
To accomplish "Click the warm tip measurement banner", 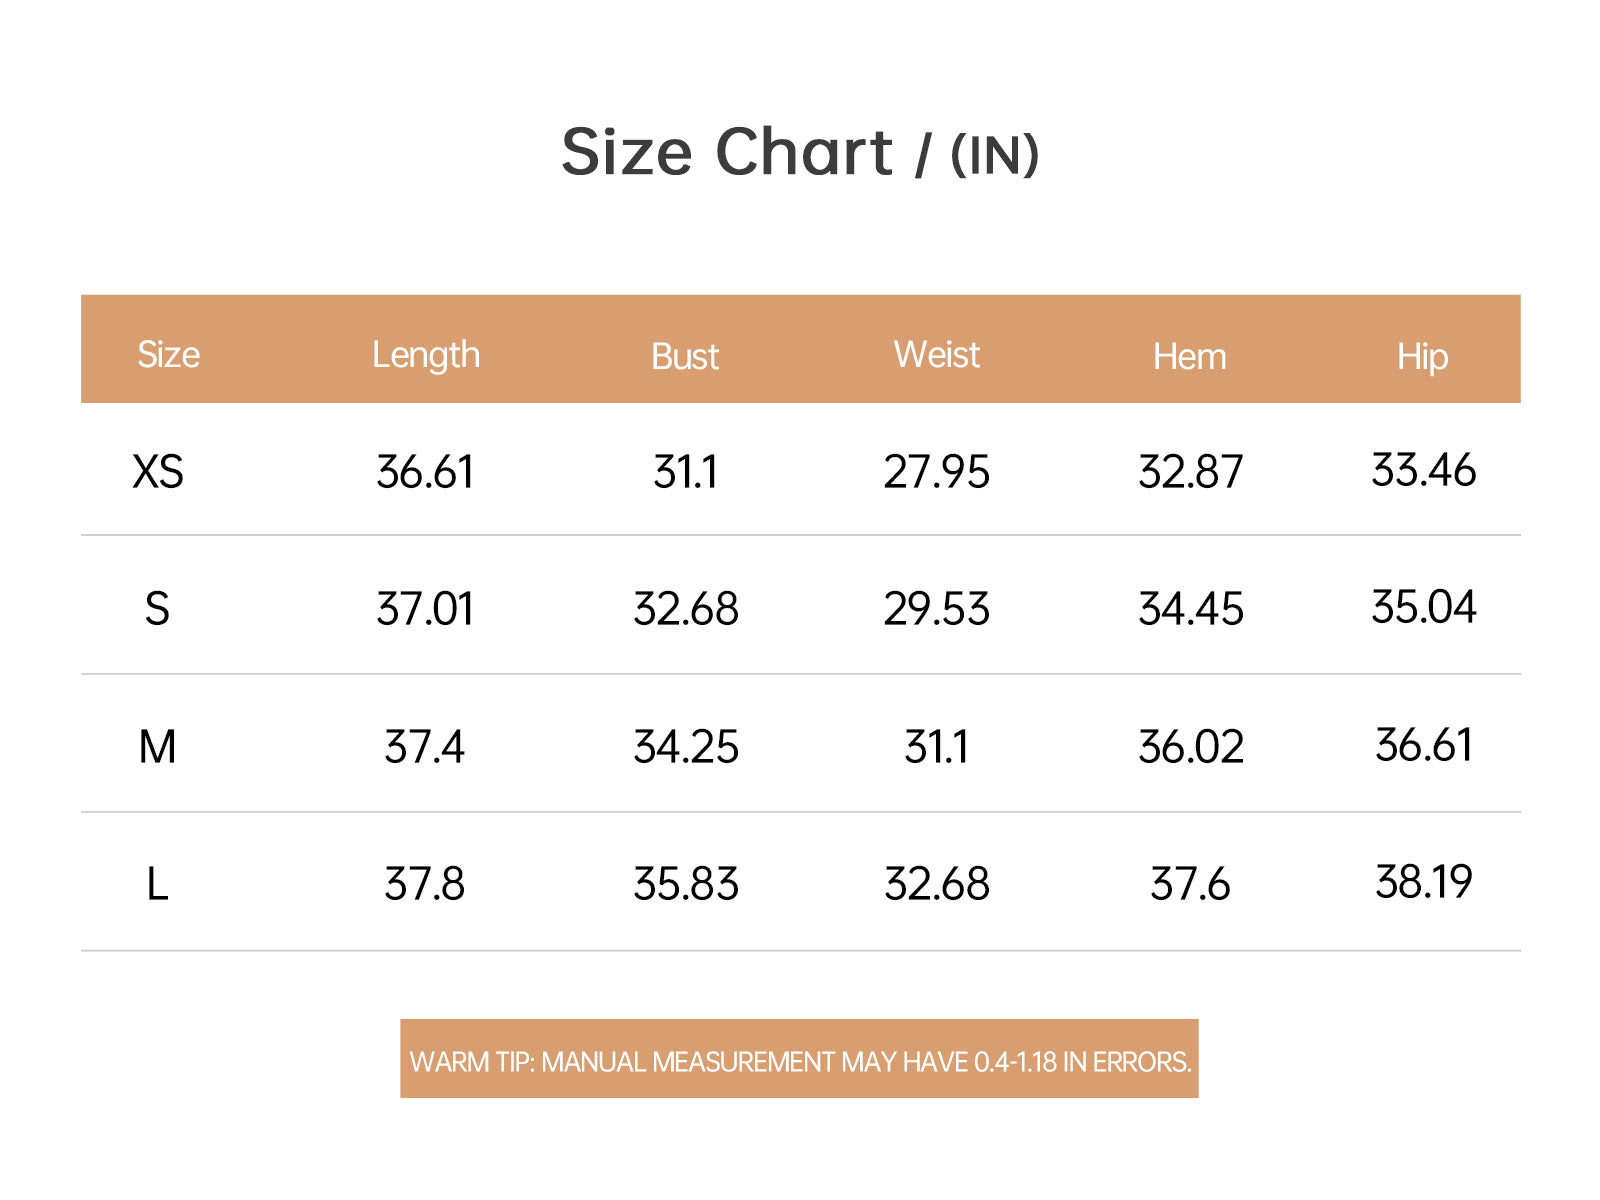I will coord(799,1059).
